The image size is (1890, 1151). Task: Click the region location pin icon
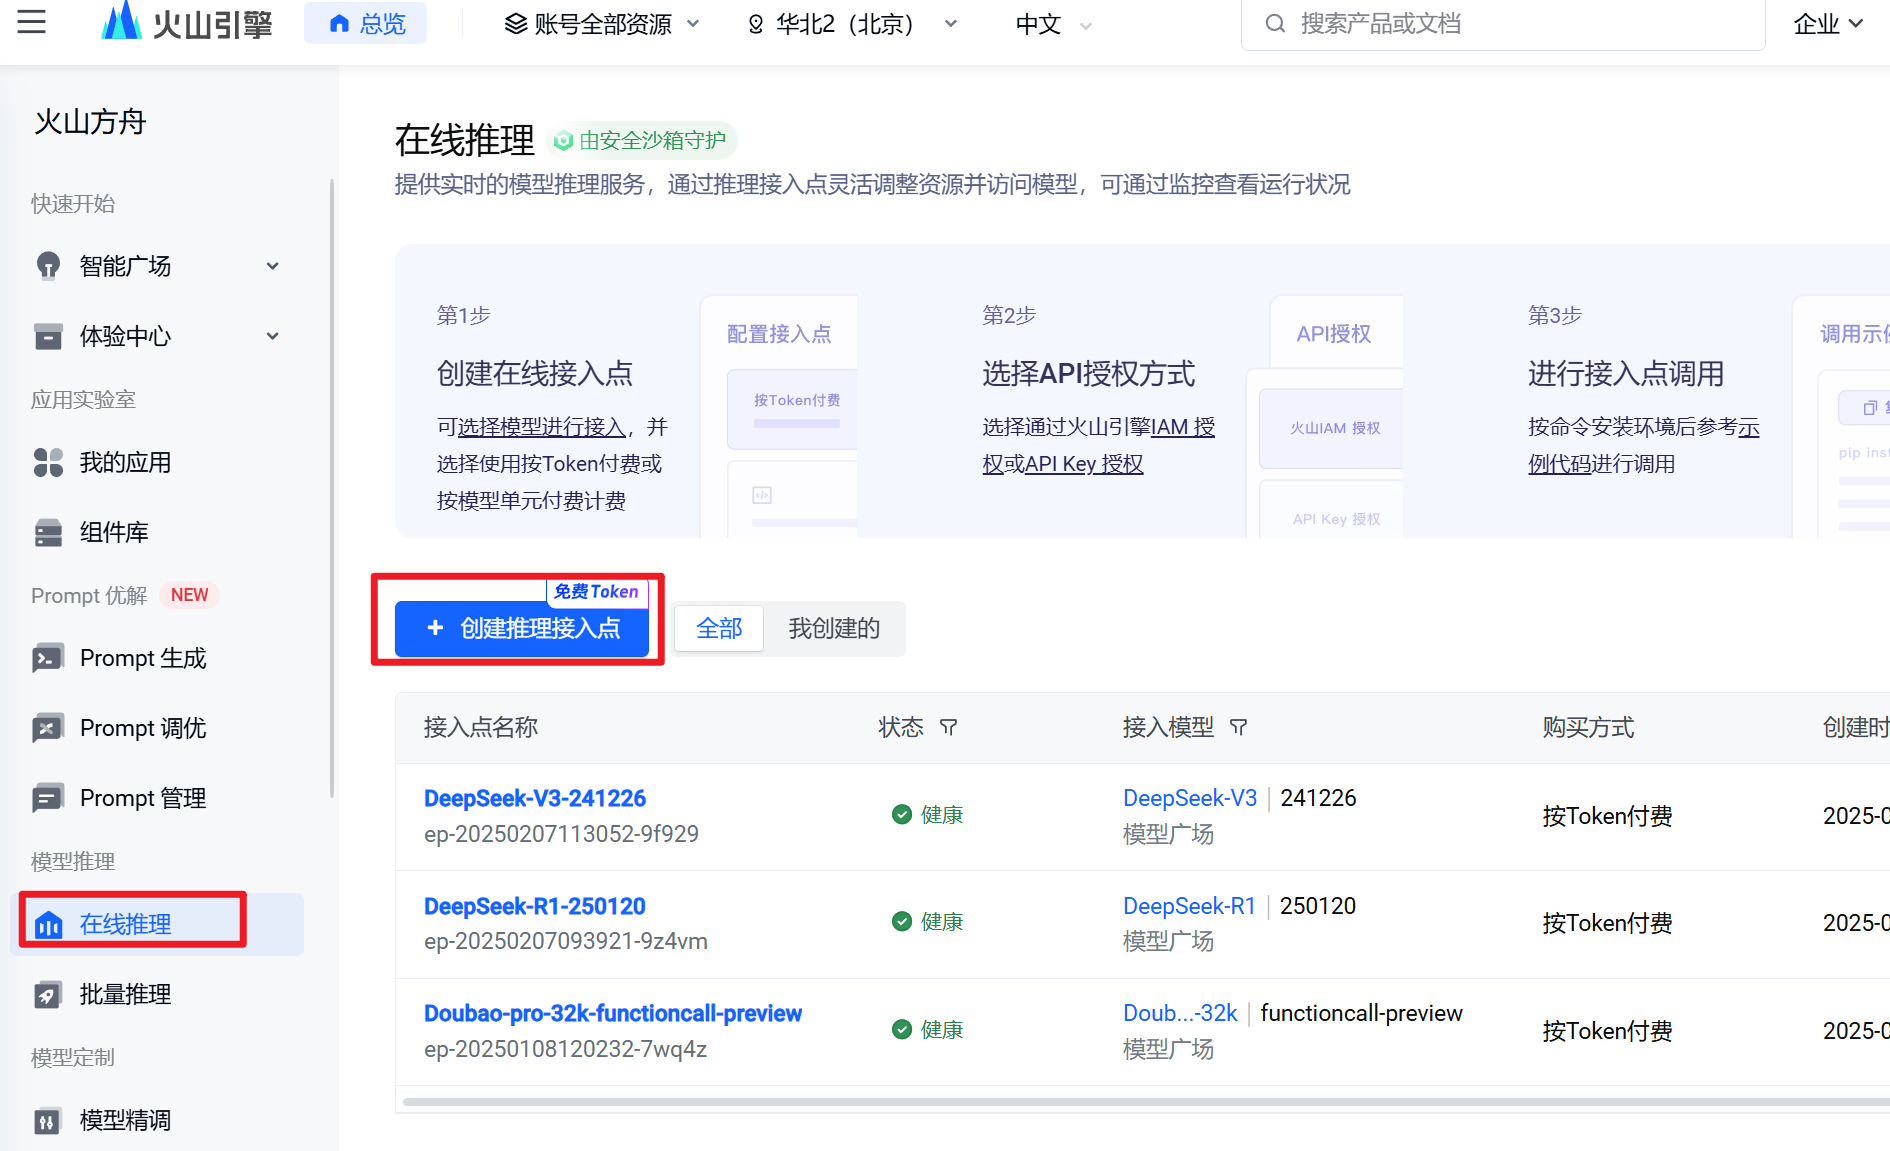pos(756,24)
